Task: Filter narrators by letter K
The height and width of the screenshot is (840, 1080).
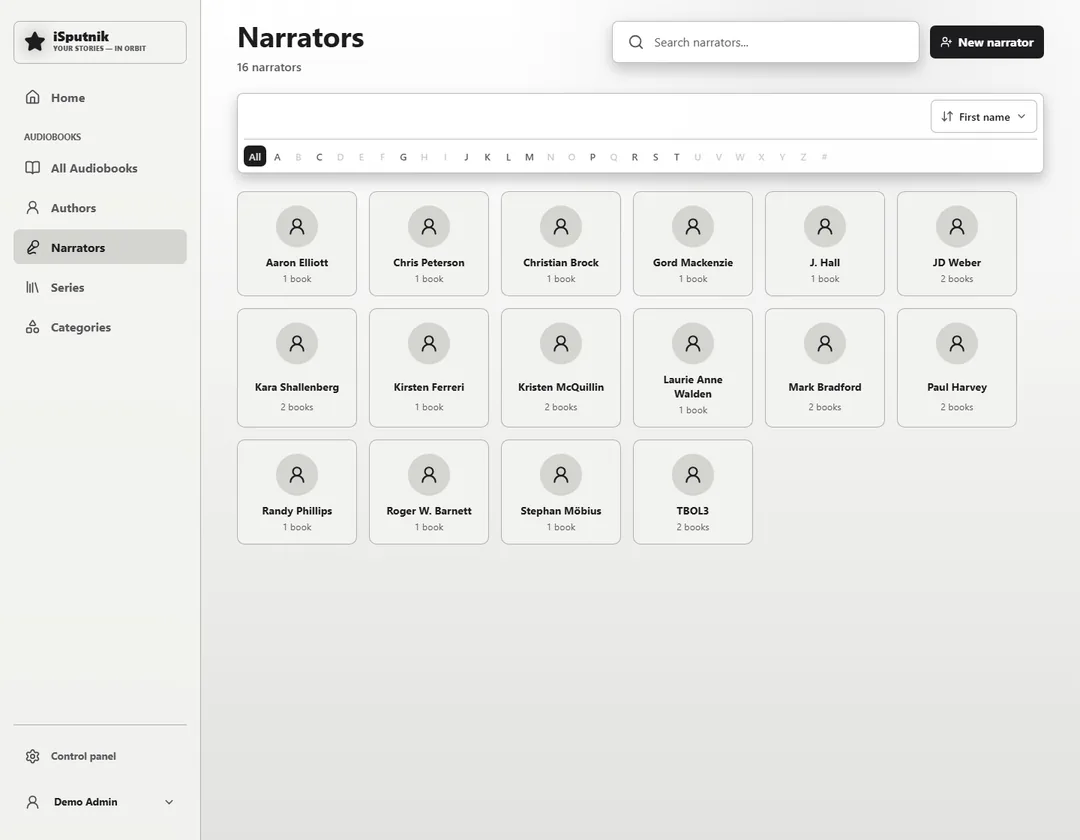Action: (487, 157)
